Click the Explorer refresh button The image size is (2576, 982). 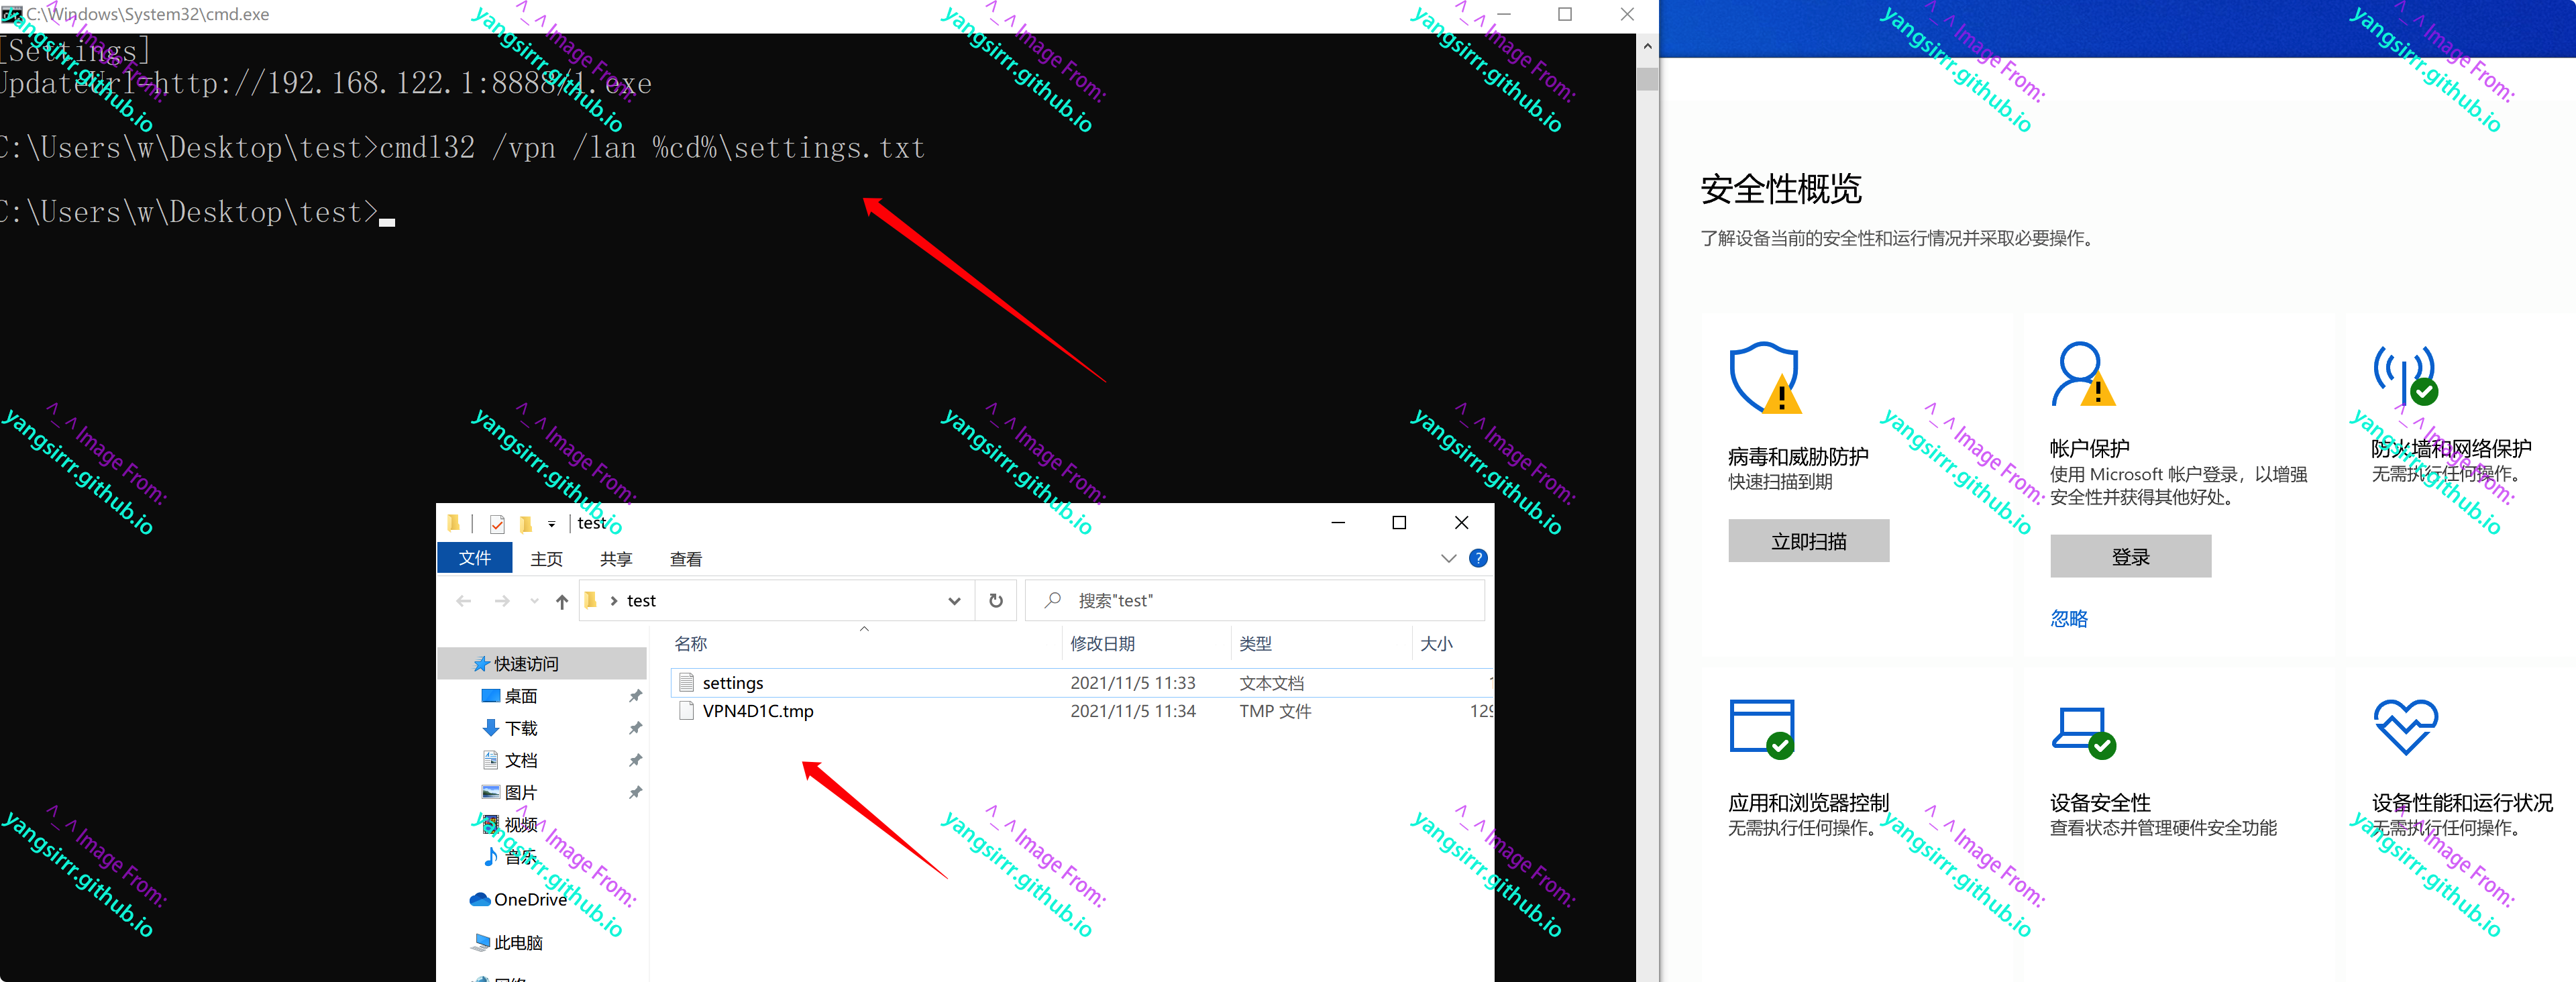tap(996, 600)
